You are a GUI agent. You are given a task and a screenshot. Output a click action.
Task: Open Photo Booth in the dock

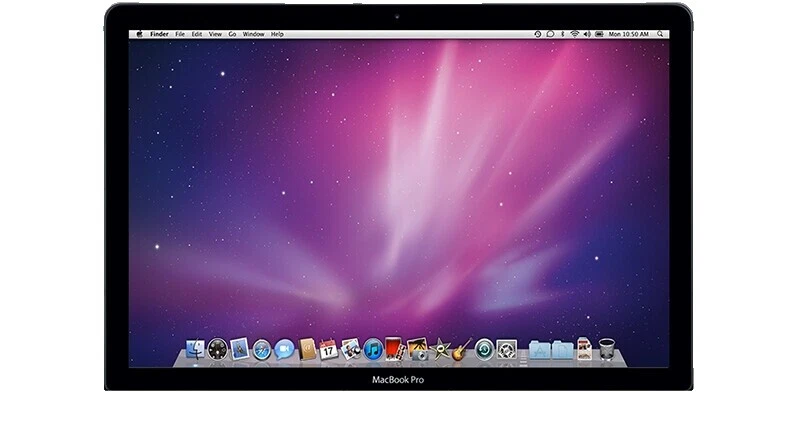[394, 349]
